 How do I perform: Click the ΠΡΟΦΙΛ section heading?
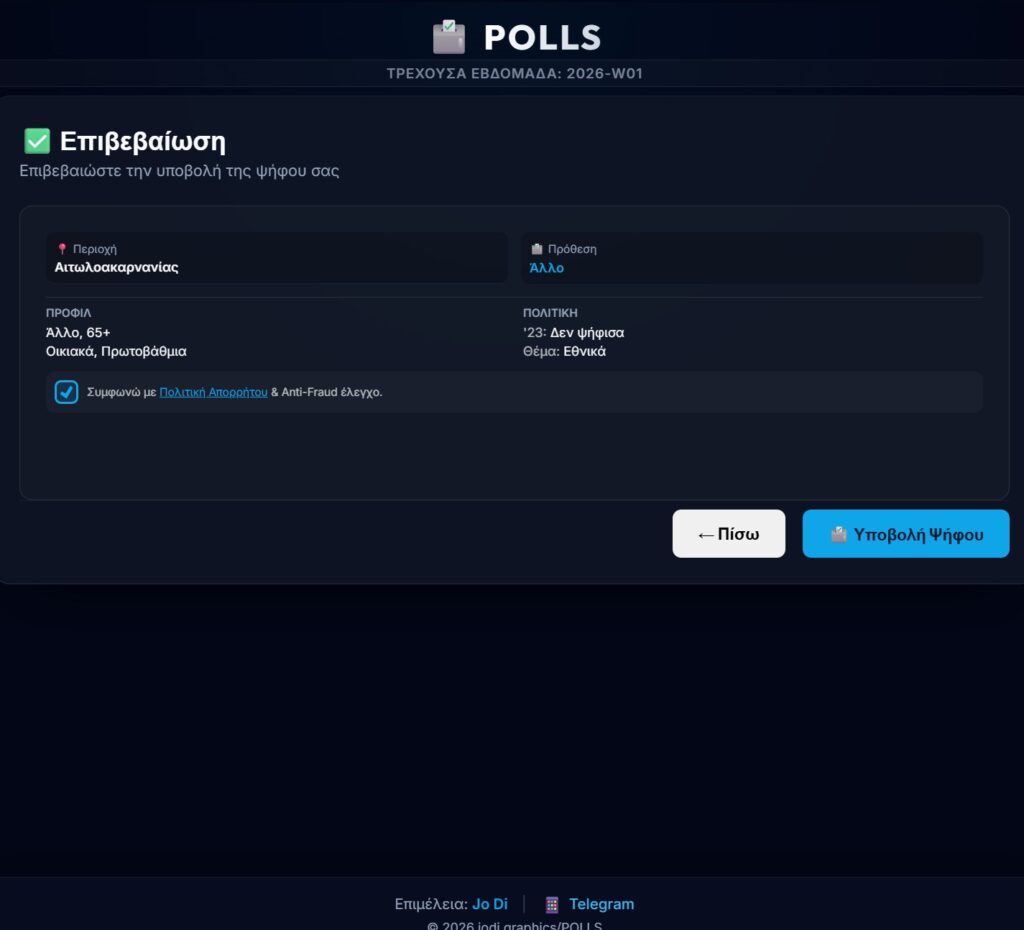(69, 313)
